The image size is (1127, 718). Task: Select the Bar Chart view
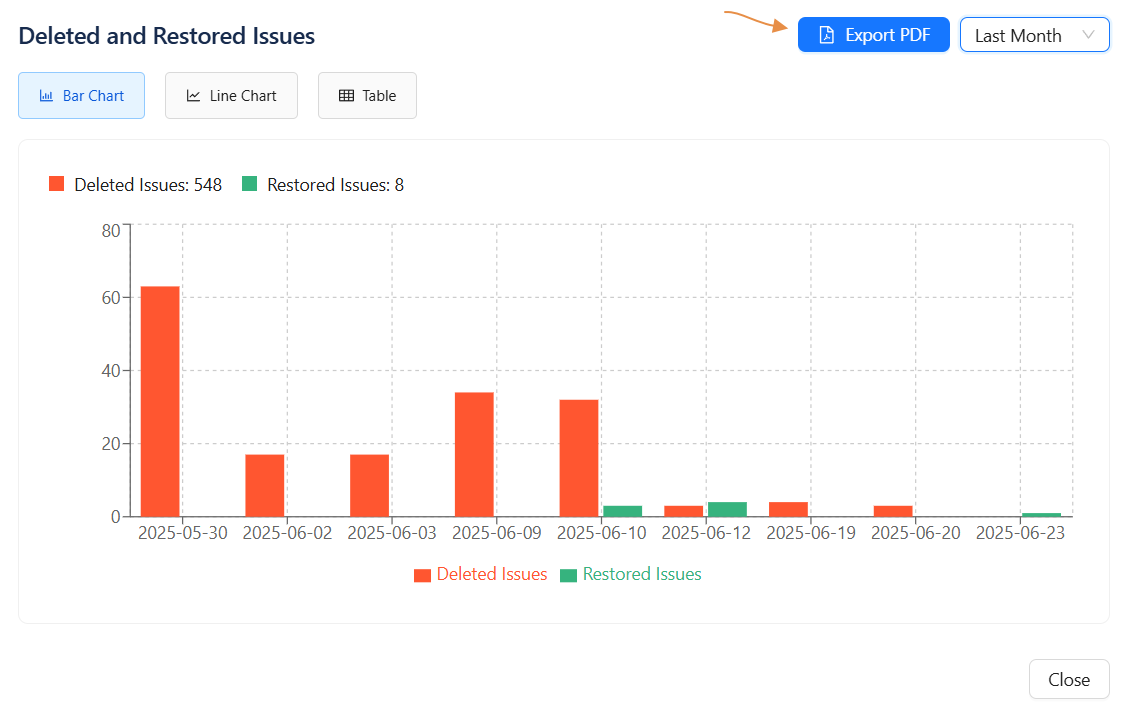[x=82, y=96]
